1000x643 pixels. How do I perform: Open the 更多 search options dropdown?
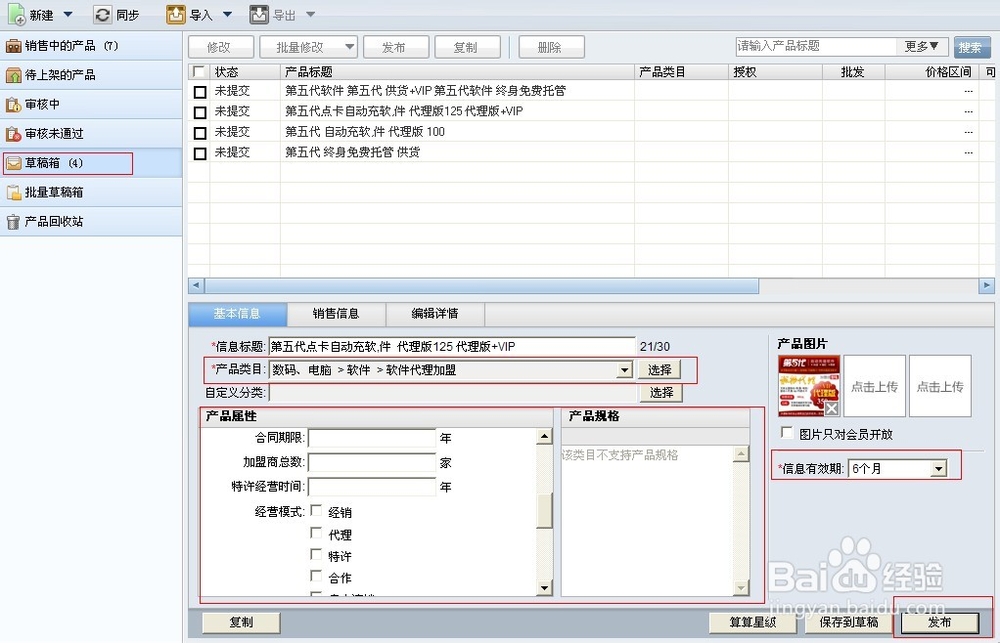922,47
